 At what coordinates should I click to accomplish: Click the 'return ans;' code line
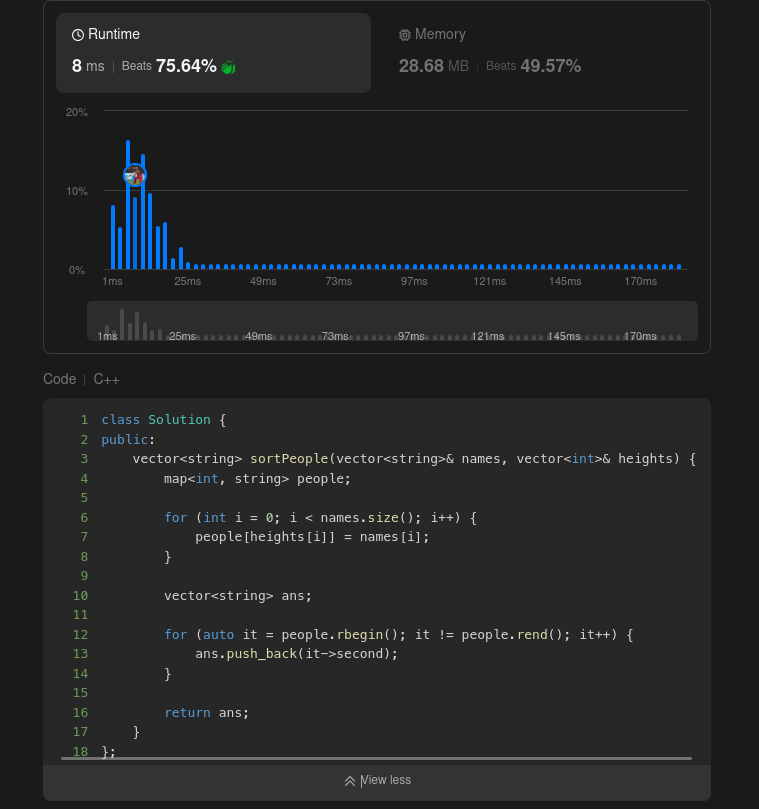click(206, 713)
